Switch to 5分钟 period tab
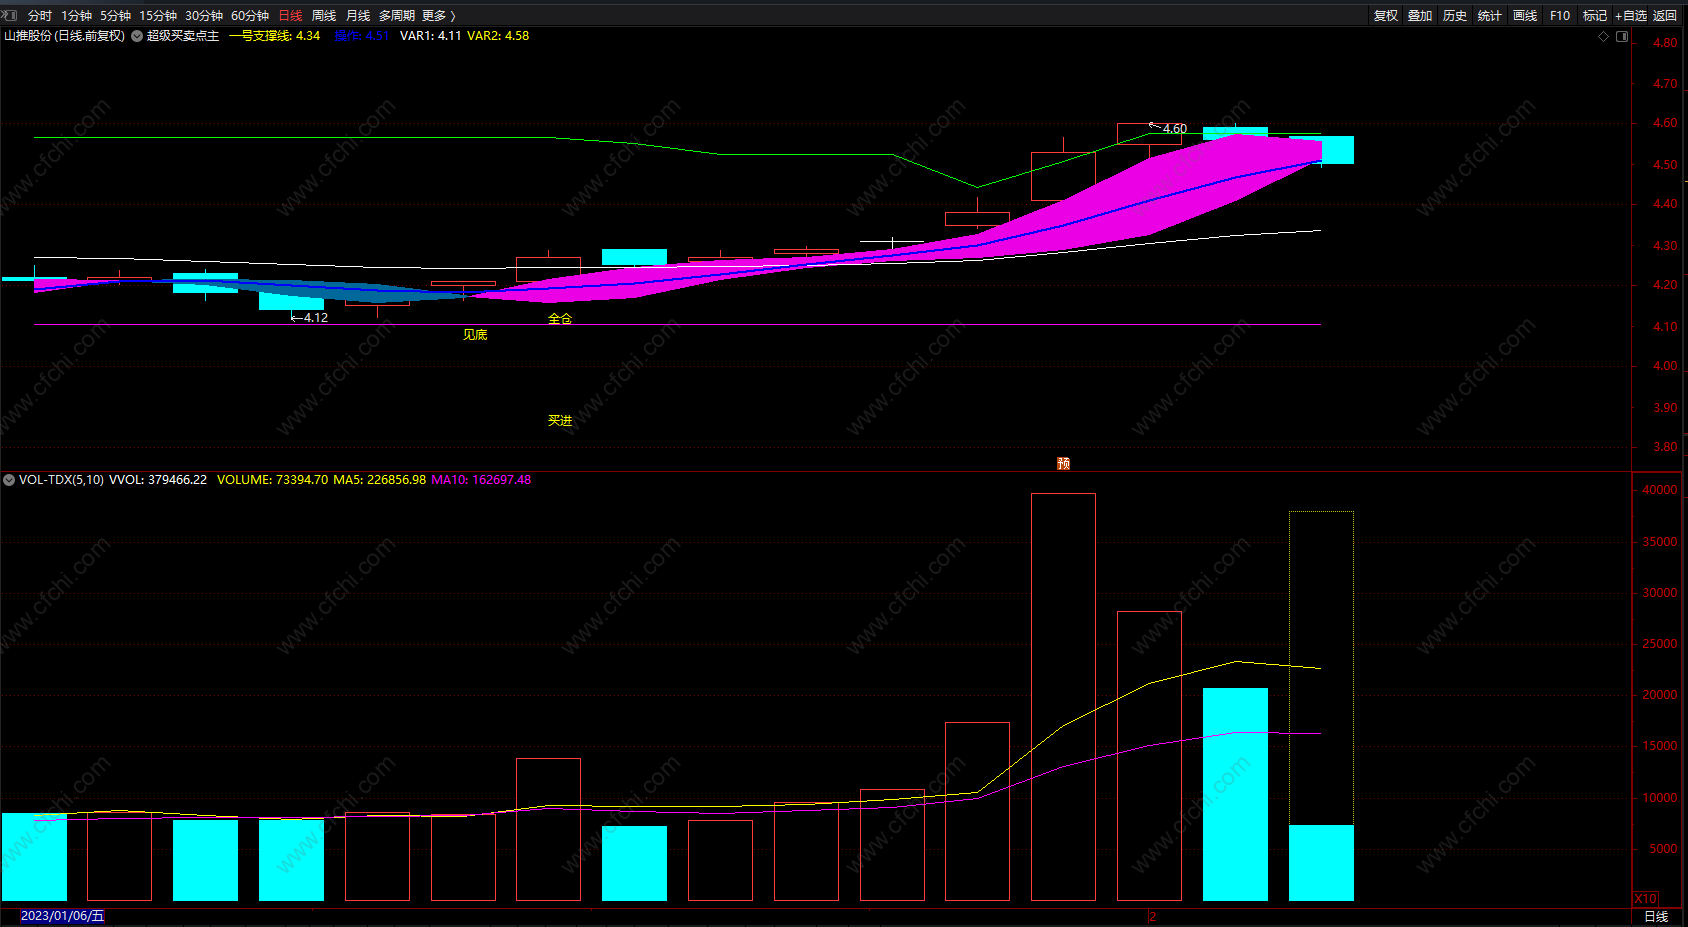1688x927 pixels. 115,15
